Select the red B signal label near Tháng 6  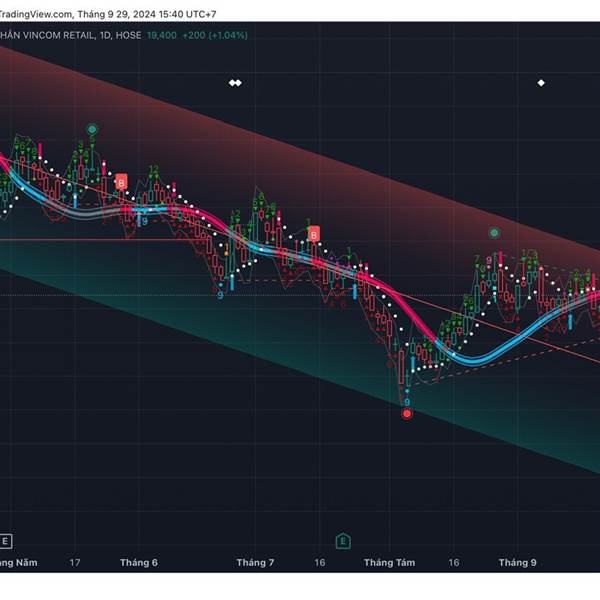121,183
